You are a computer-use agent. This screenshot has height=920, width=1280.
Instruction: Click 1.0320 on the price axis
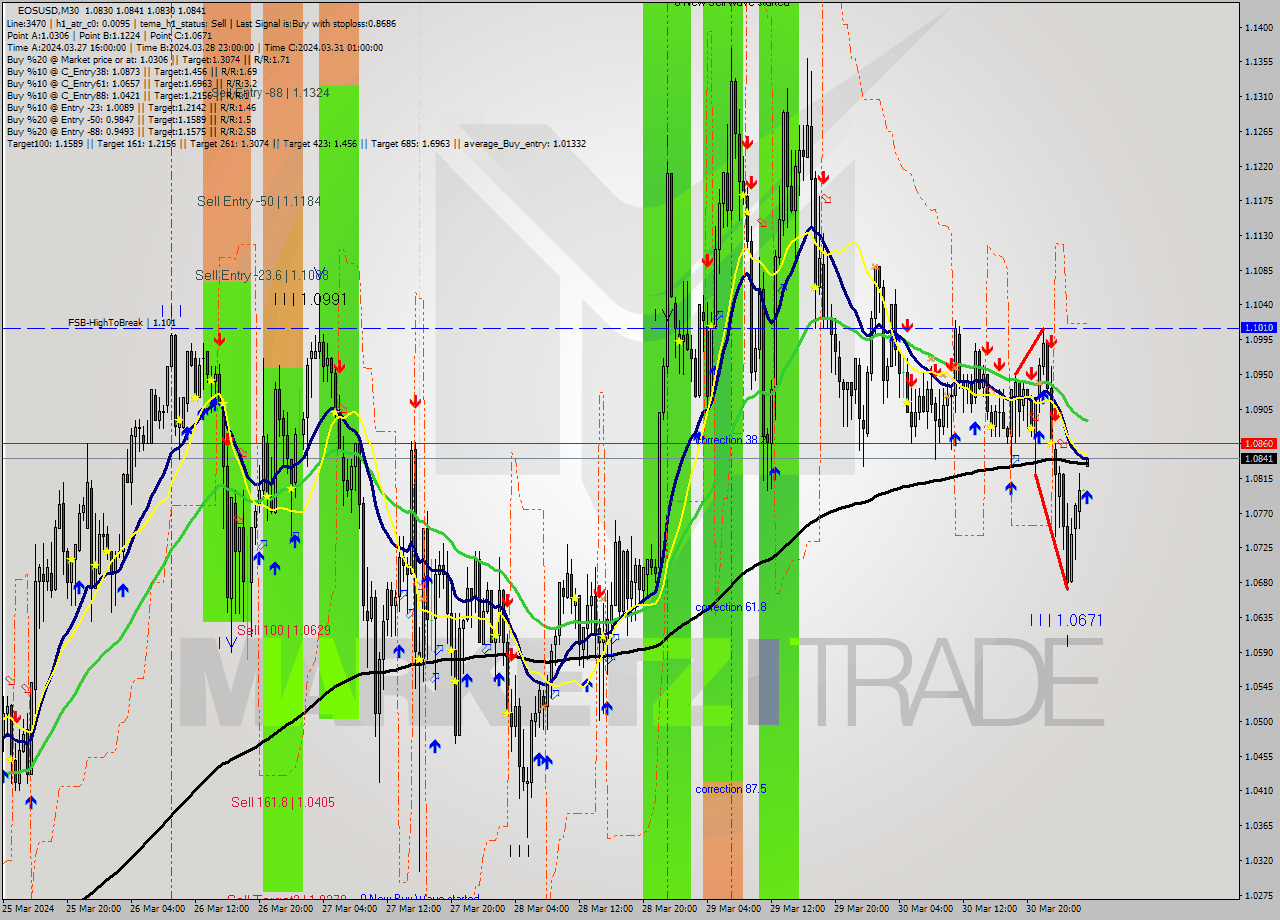coord(1258,860)
